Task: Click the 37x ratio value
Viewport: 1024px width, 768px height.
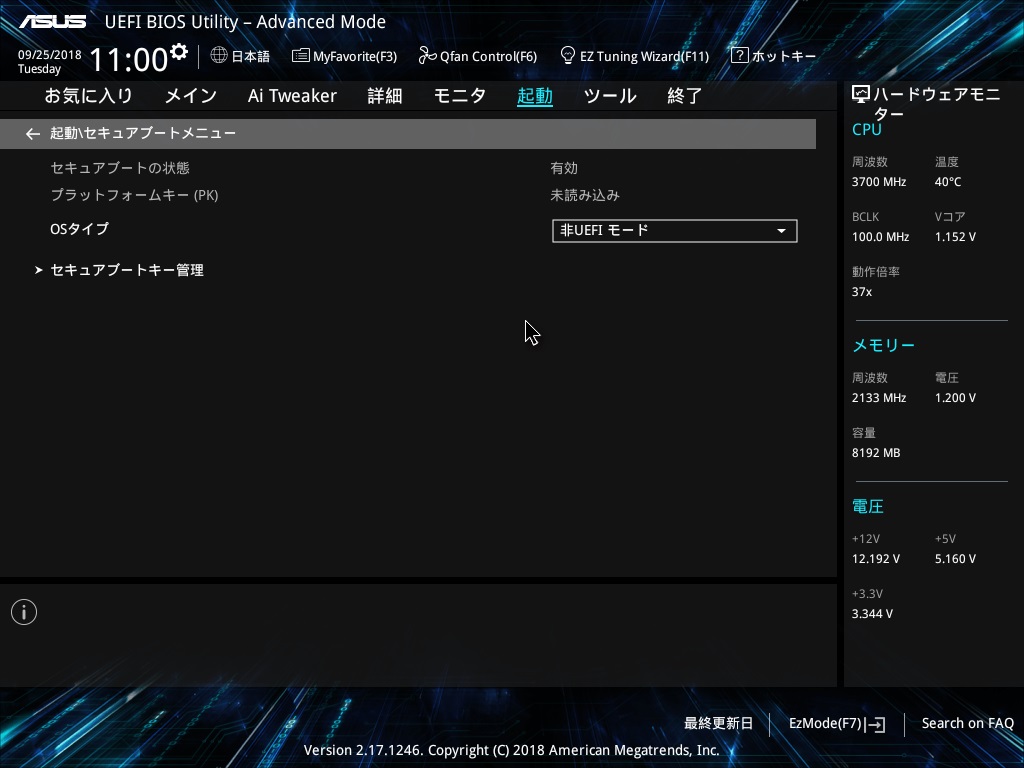Action: (x=861, y=292)
